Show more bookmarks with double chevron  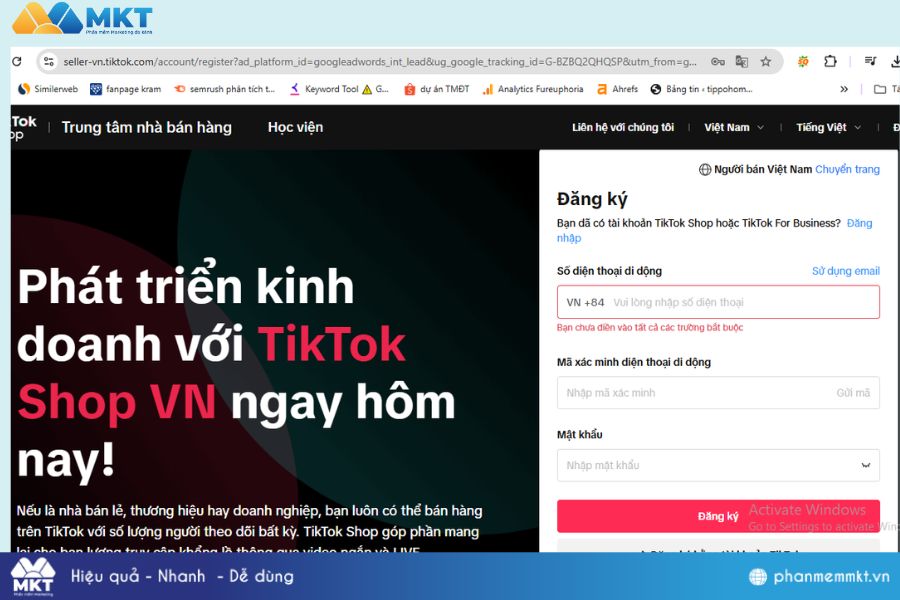click(844, 89)
